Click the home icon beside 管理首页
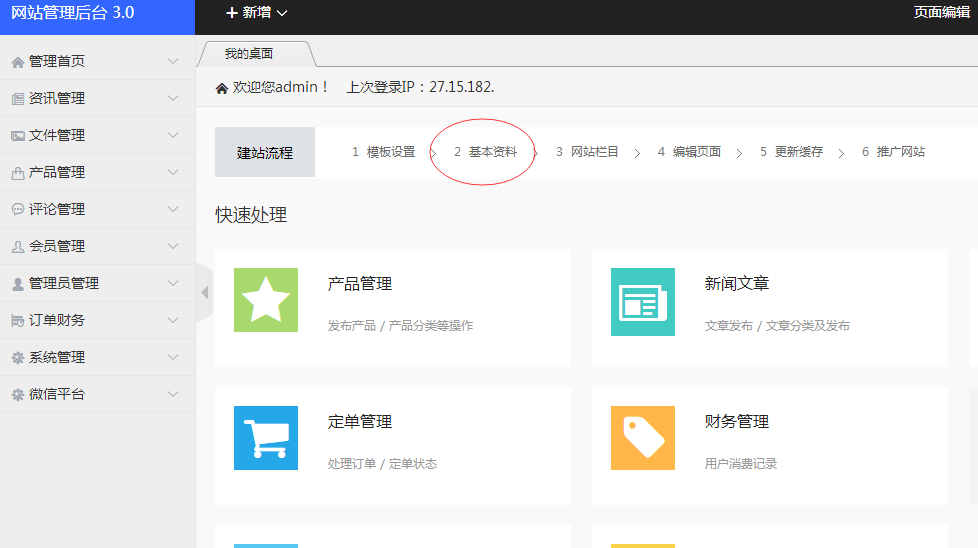Image resolution: width=978 pixels, height=548 pixels. point(17,62)
